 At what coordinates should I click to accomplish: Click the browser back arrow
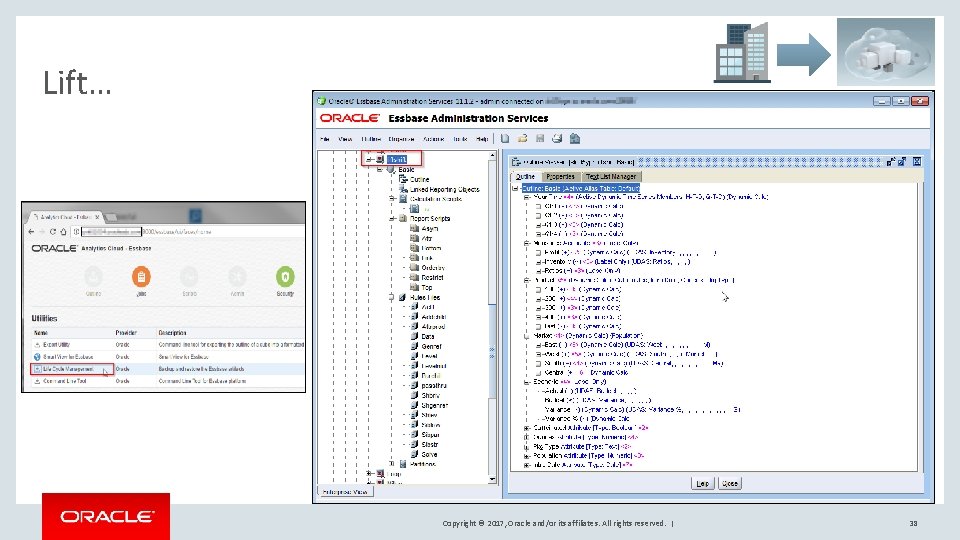(x=31, y=232)
